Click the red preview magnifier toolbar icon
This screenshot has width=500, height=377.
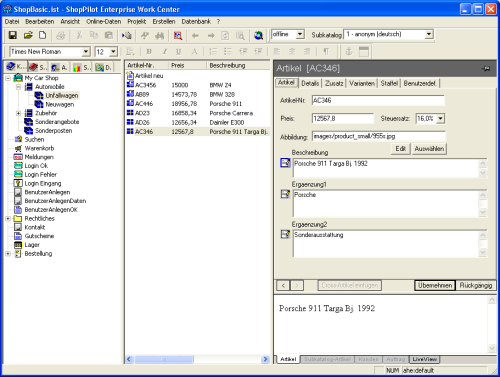click(178, 35)
